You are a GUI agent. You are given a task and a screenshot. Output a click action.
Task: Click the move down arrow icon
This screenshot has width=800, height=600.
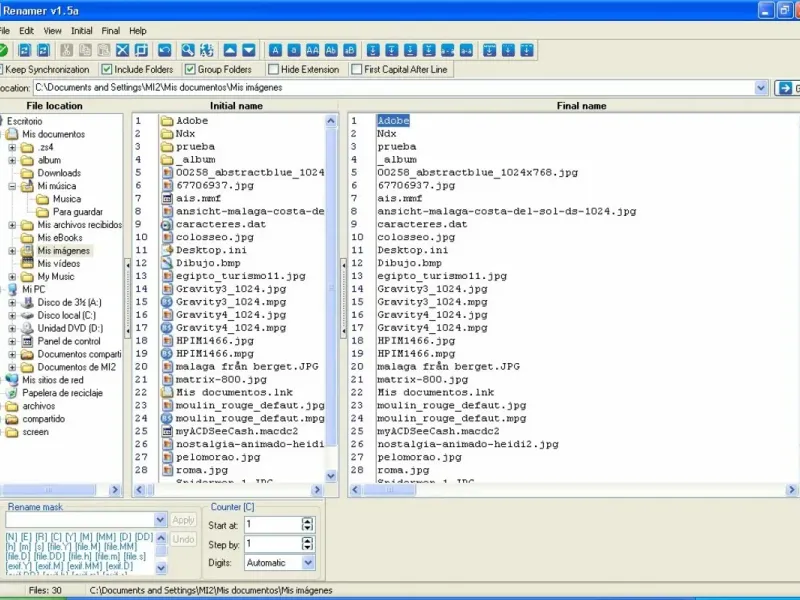tap(249, 50)
